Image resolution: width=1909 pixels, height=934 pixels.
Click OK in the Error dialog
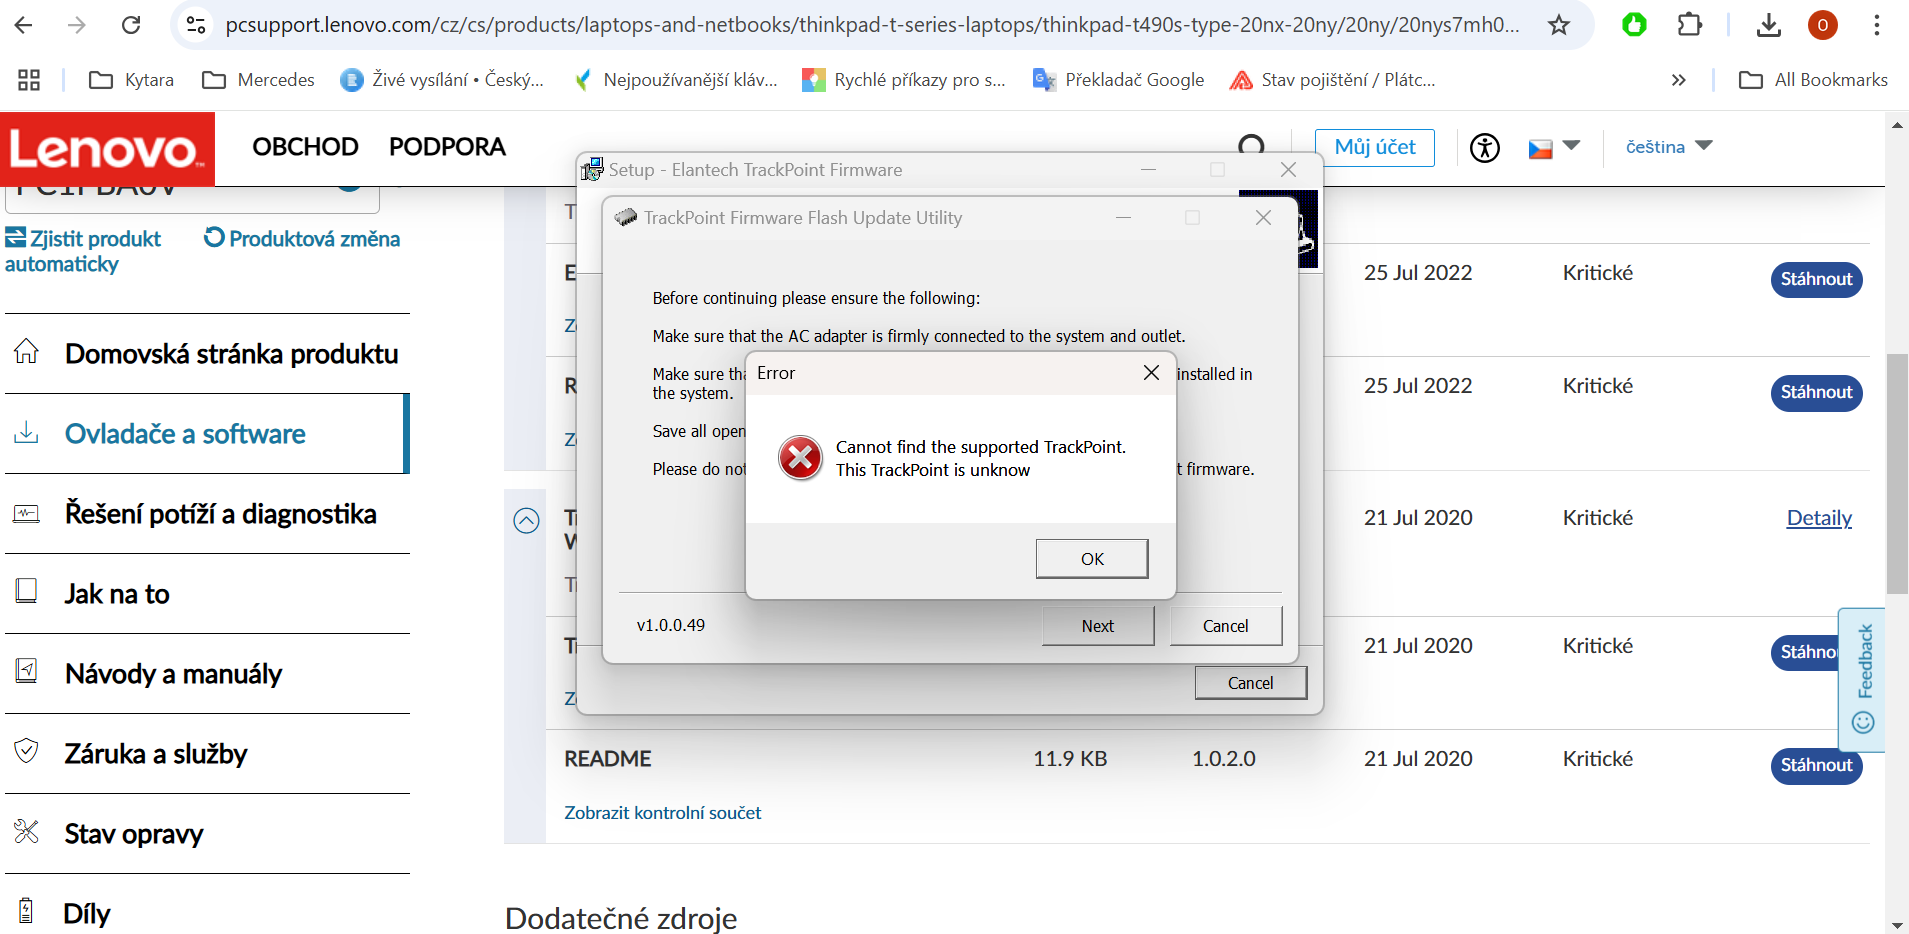tap(1091, 559)
